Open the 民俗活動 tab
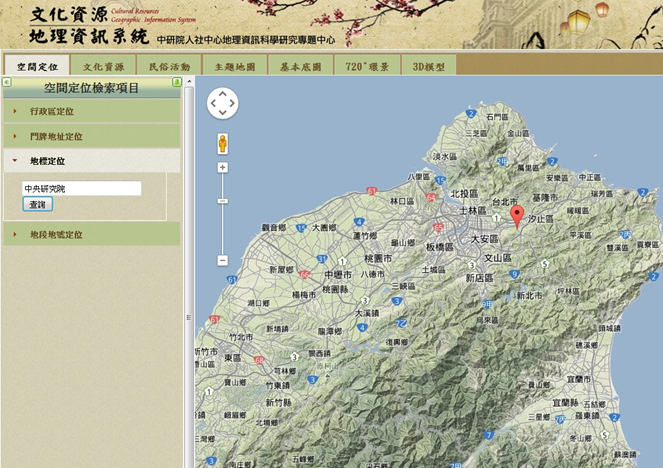This screenshot has width=663, height=468. point(169,66)
